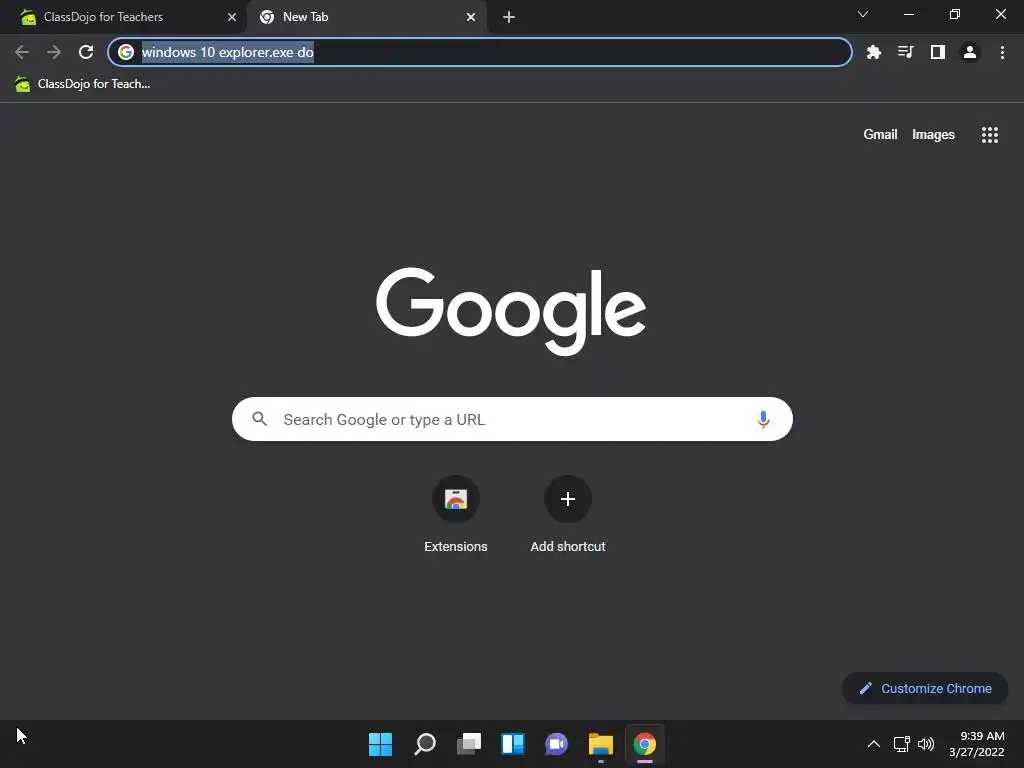Open the Windows Start menu
This screenshot has width=1024, height=768.
[x=380, y=744]
